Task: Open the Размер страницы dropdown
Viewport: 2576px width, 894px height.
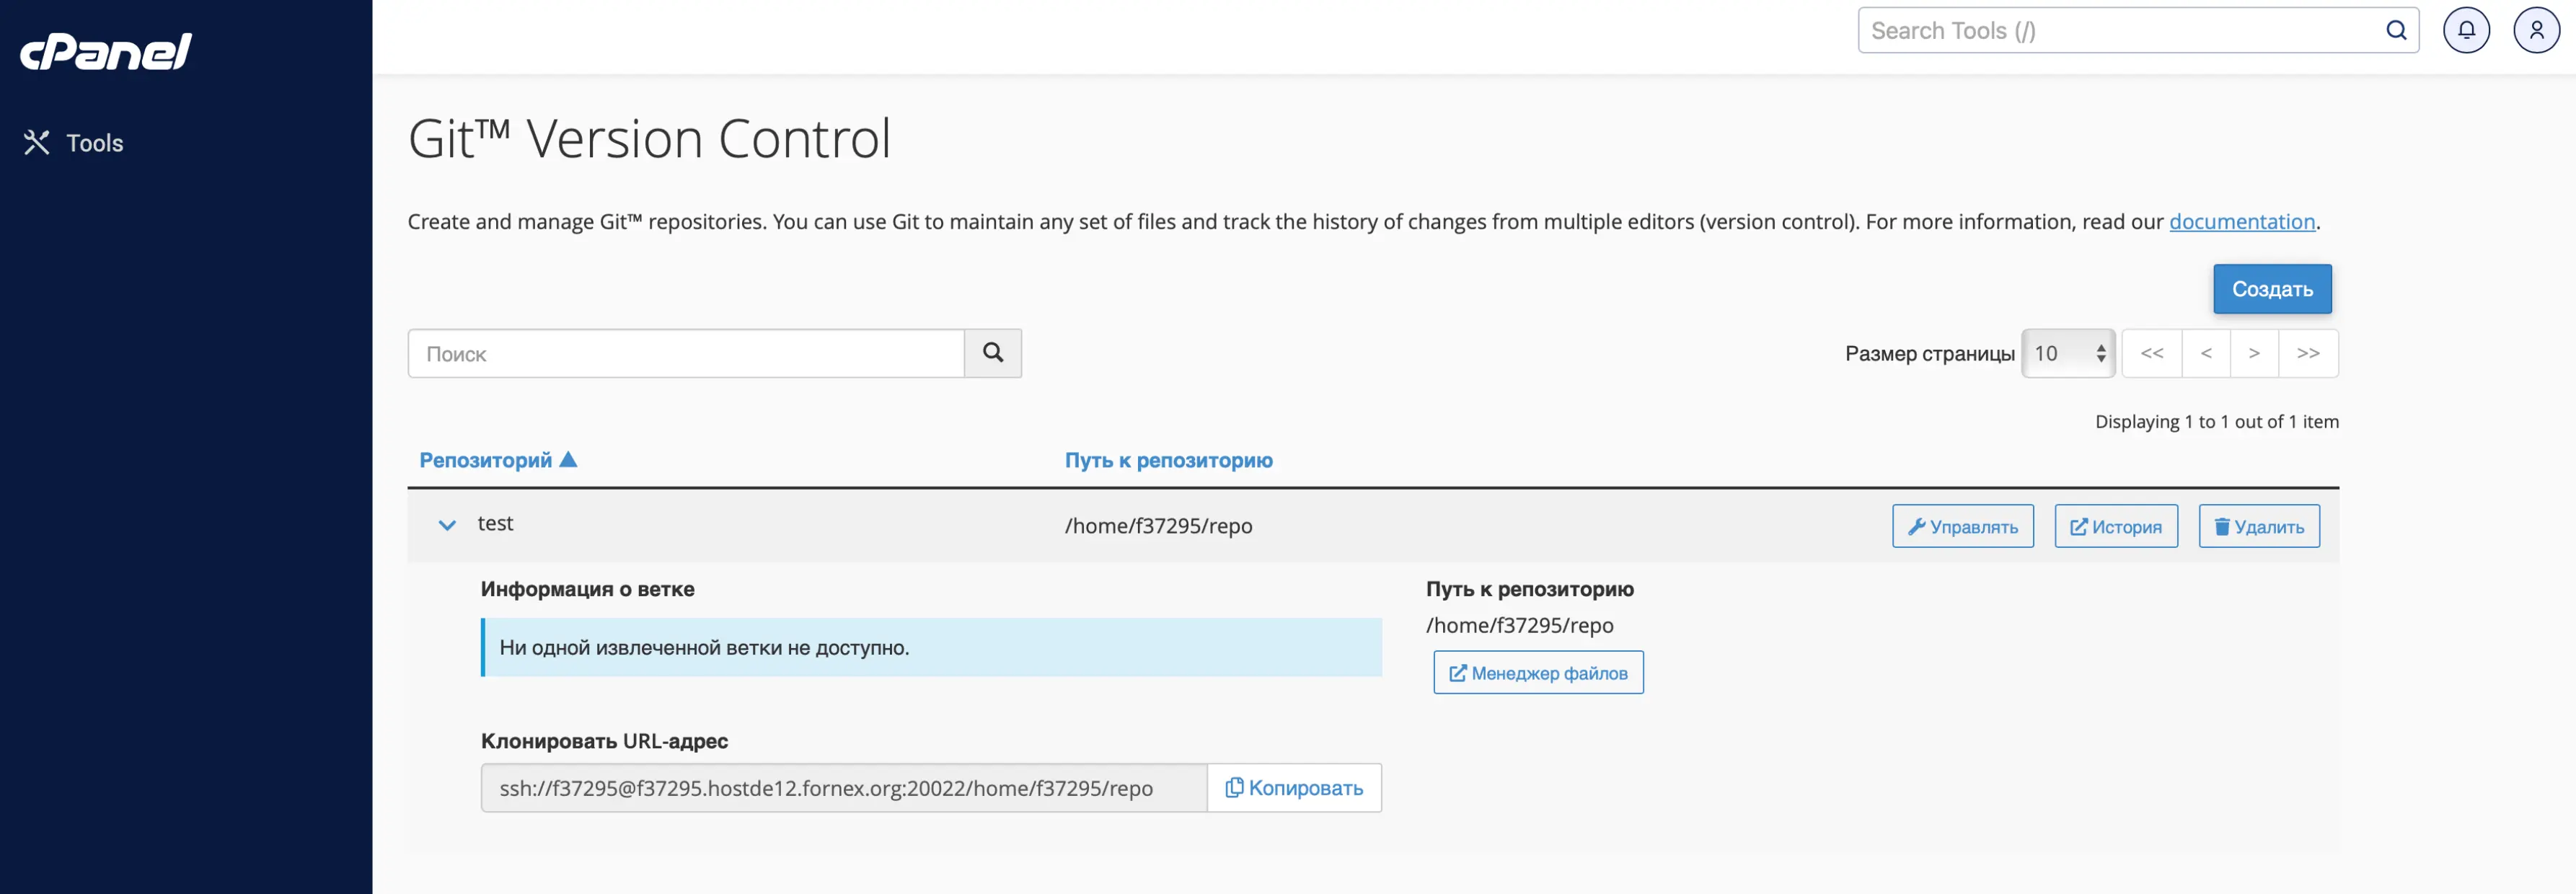Action: pos(2067,353)
